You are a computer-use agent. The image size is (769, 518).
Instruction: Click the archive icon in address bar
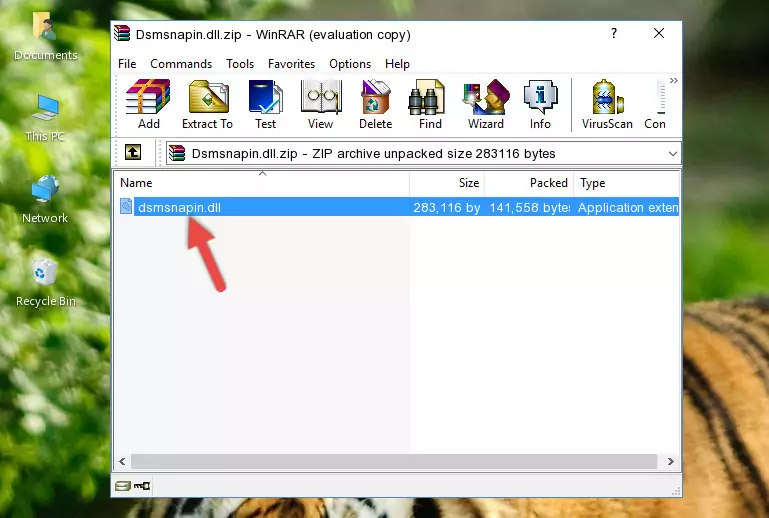[x=177, y=153]
